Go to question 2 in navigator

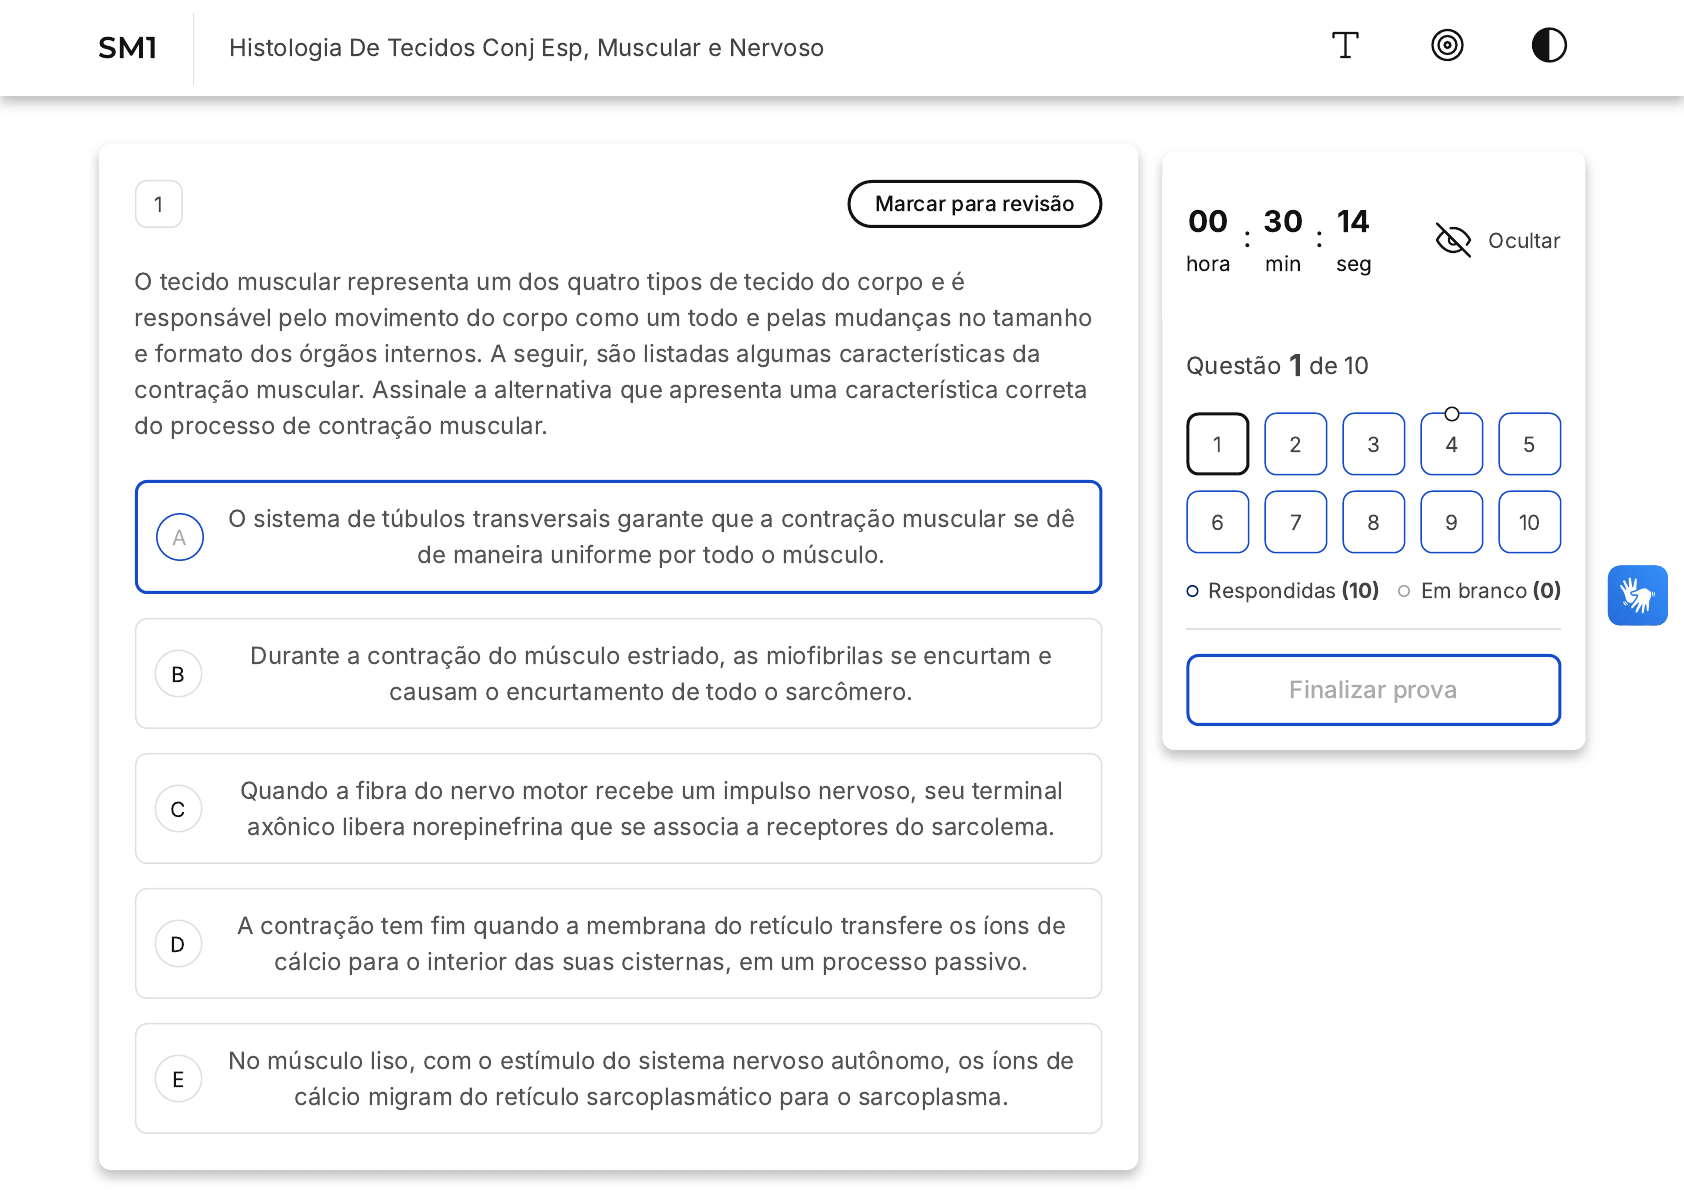coord(1295,445)
